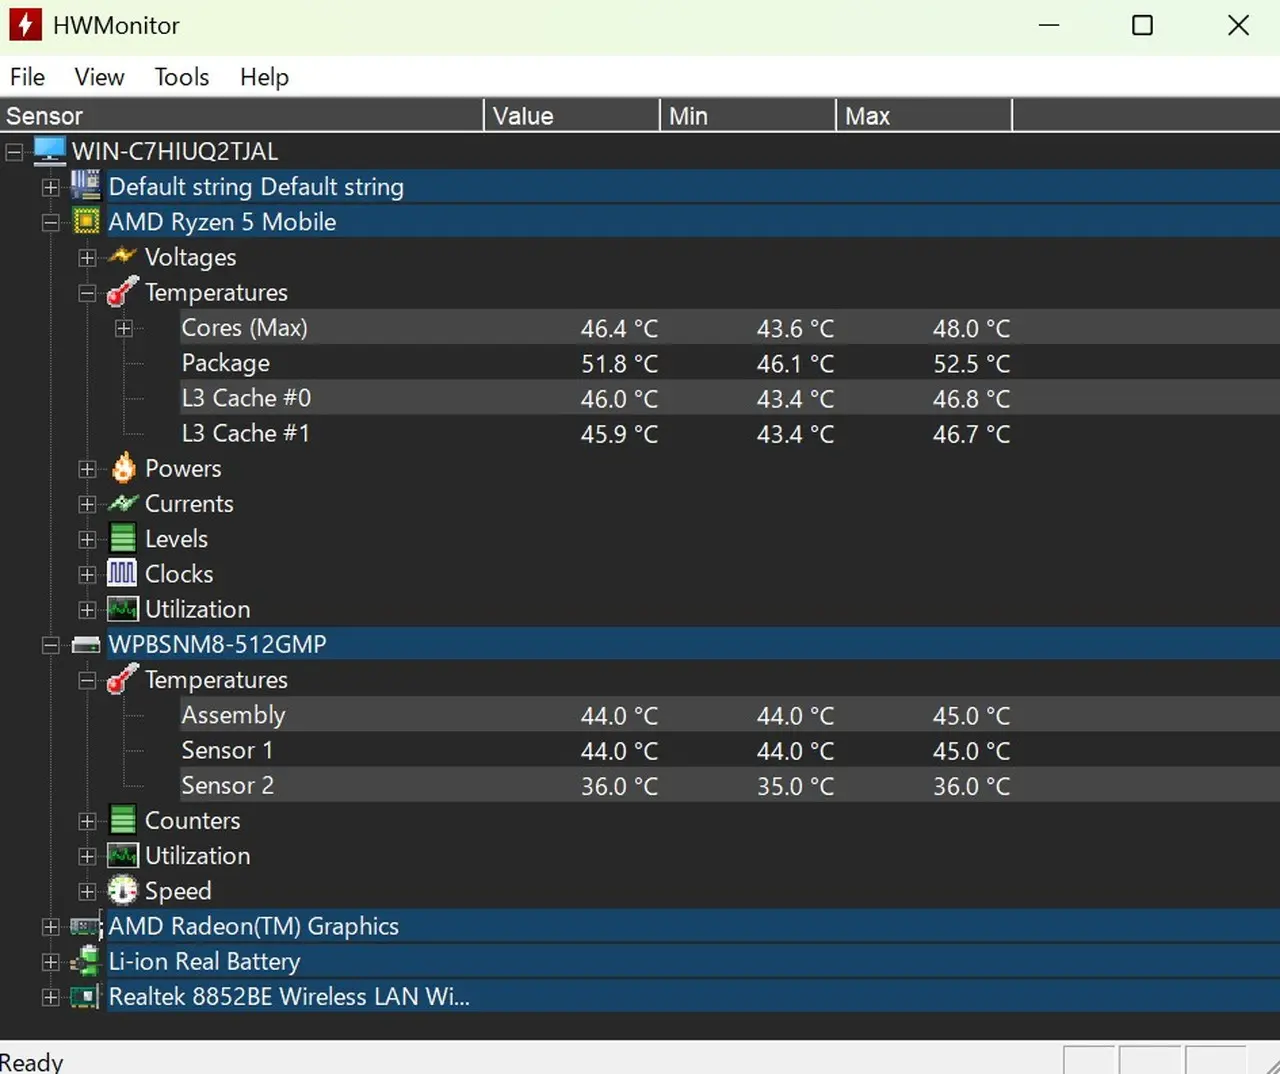
Task: Click the Realtek Wireless LAN adapter icon
Action: tap(86, 997)
